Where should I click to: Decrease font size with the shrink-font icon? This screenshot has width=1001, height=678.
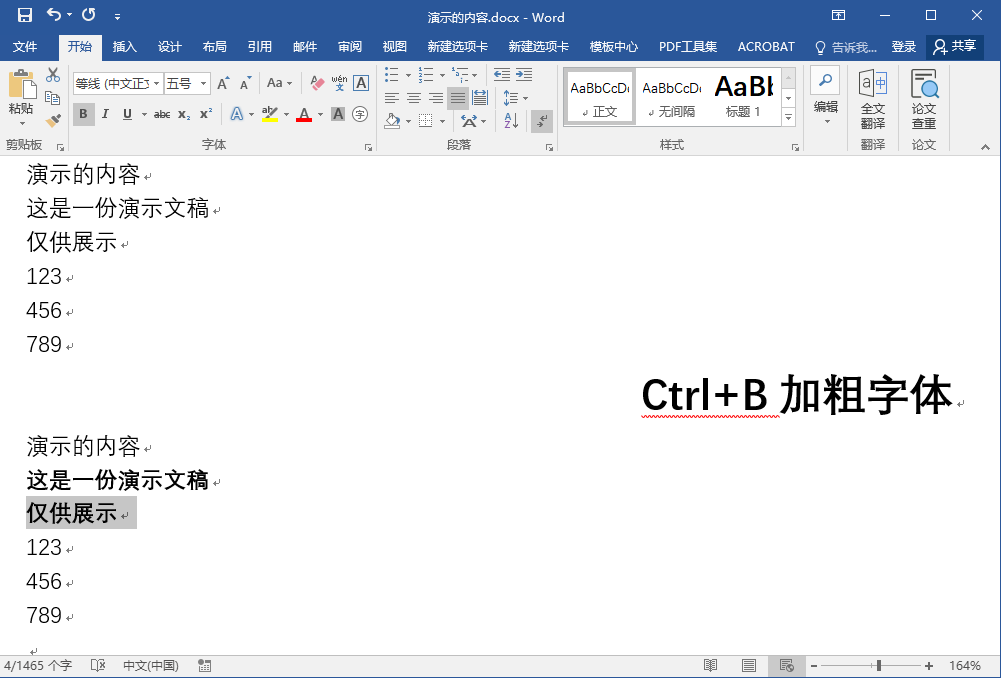click(x=245, y=83)
